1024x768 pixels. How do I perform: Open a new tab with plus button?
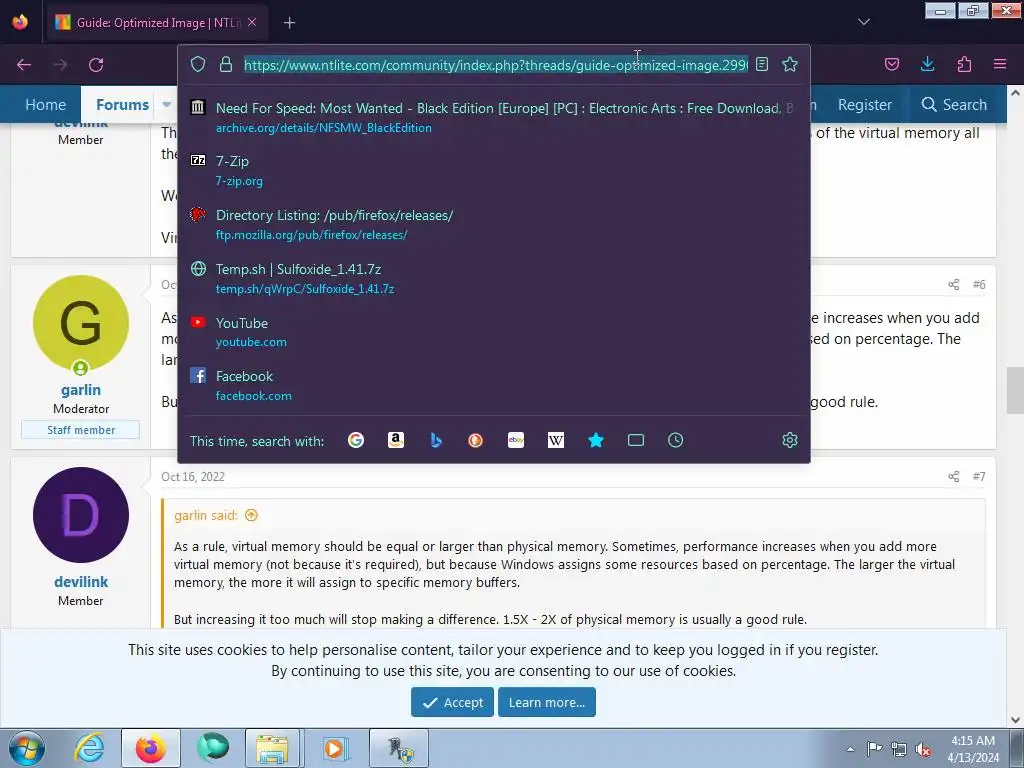pyautogui.click(x=289, y=23)
